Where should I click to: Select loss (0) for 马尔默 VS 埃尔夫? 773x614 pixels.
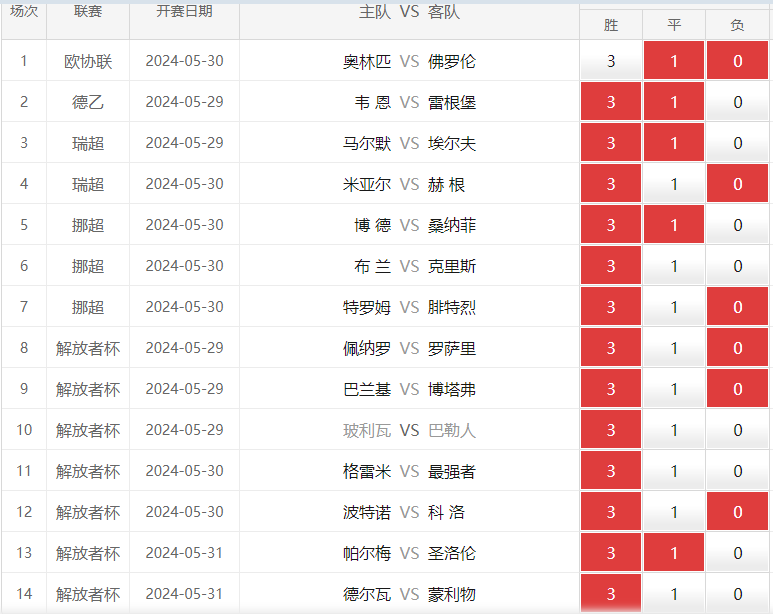pos(738,143)
